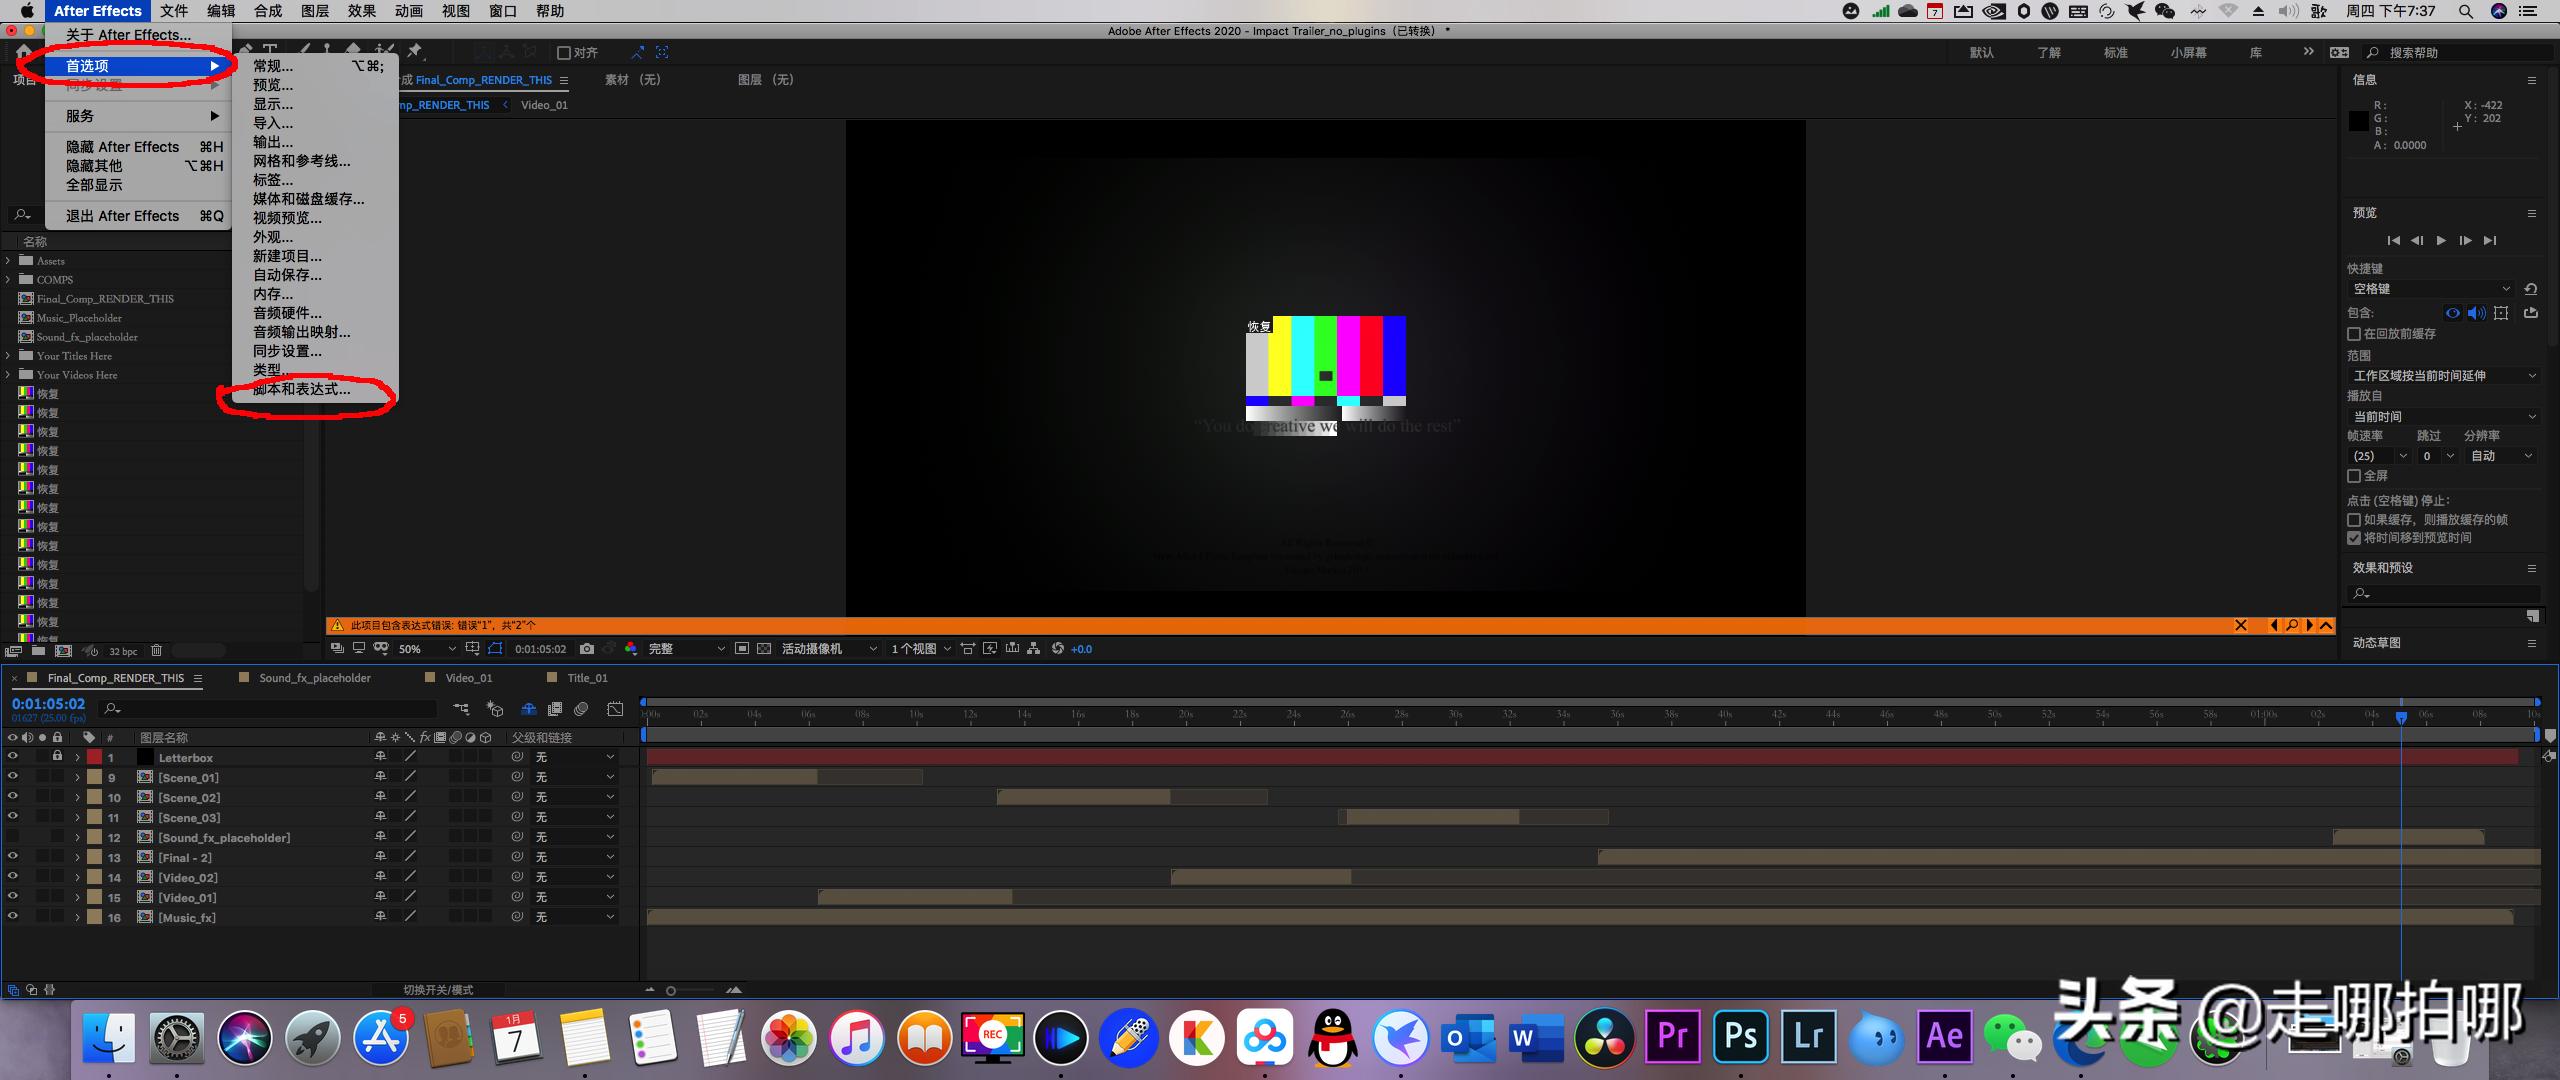Enable the 全屏 checkbox

[x=2354, y=476]
